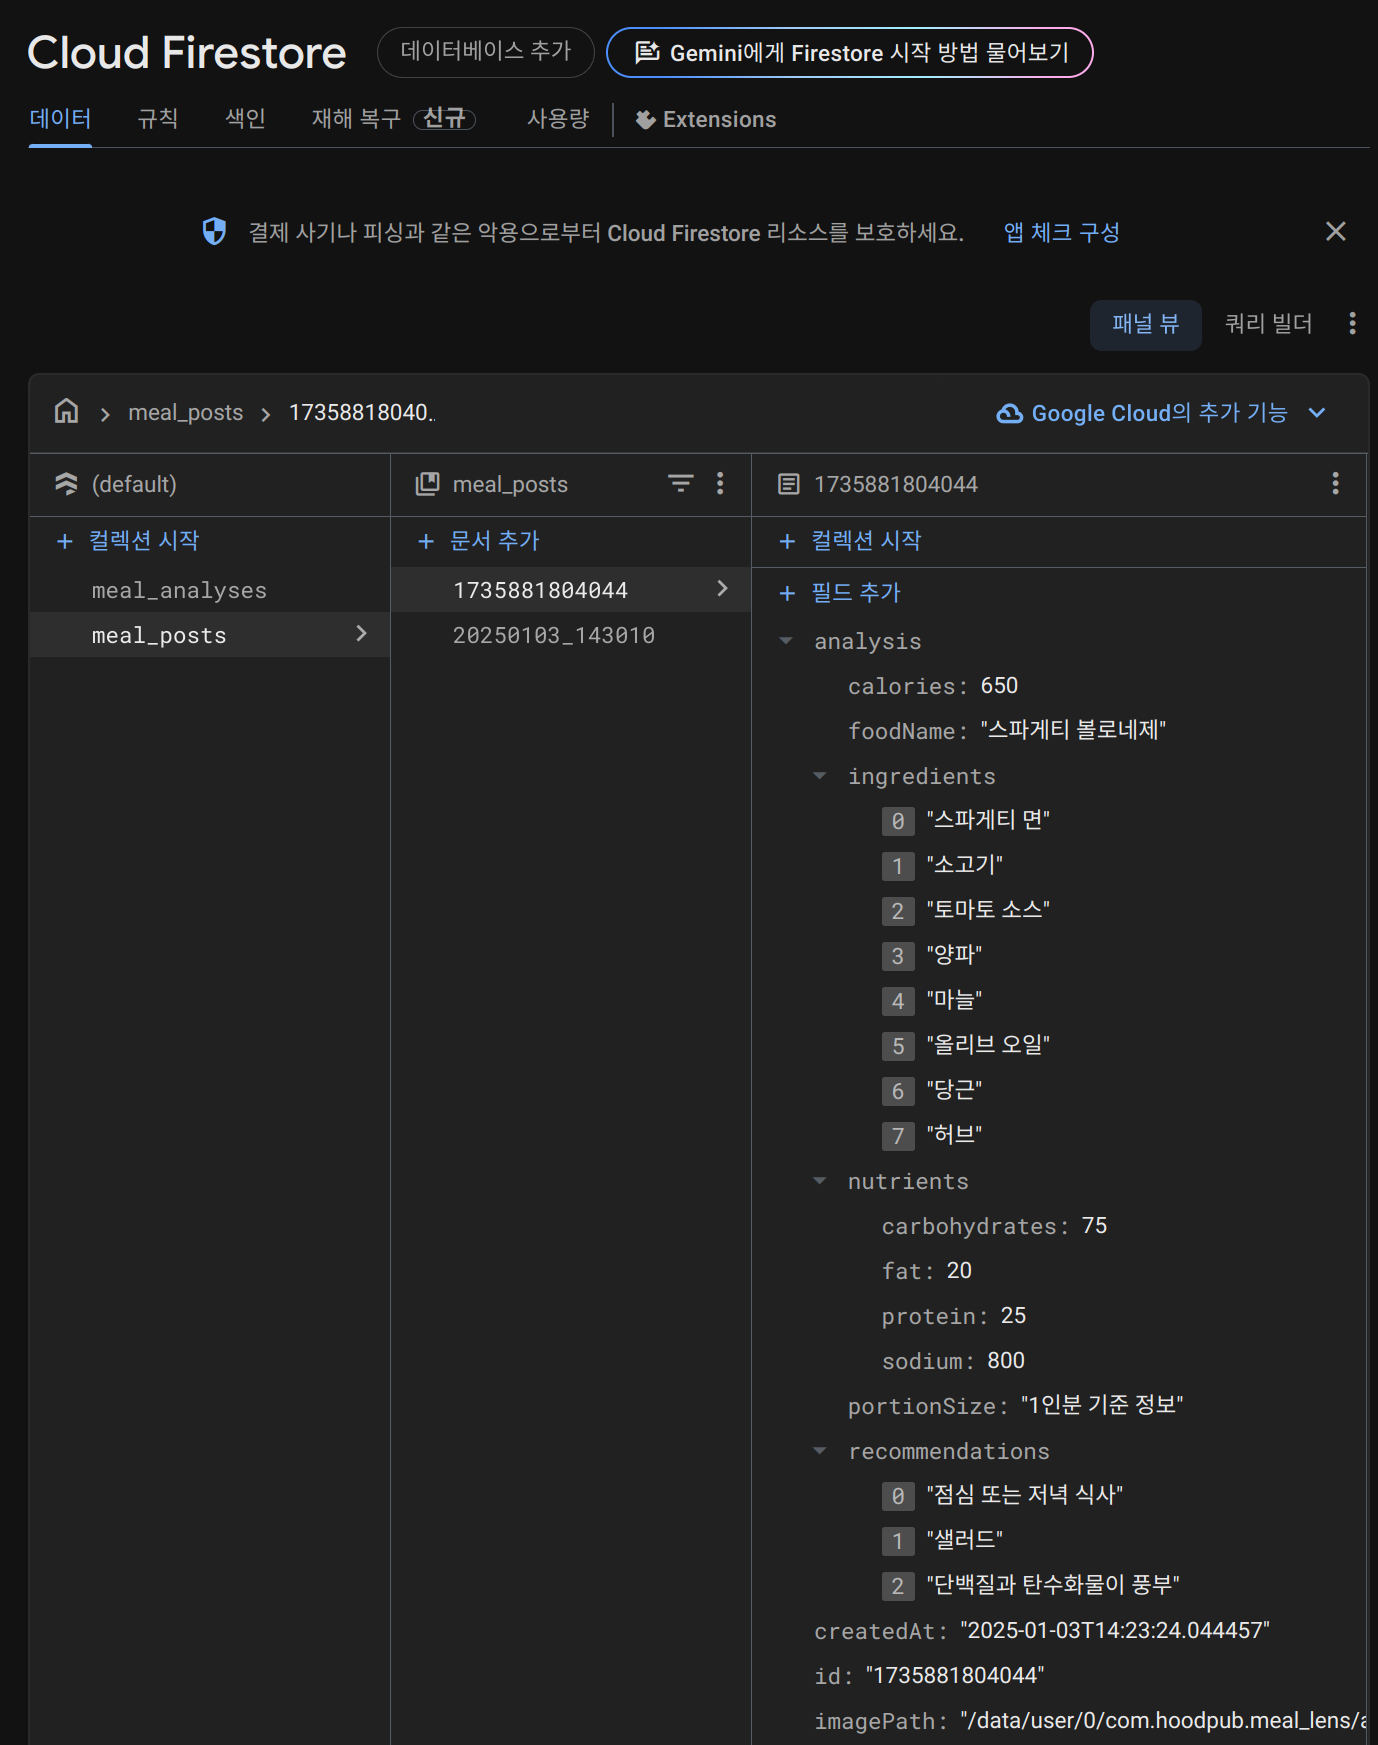Click the chevron beside the meal_posts collection row
This screenshot has height=1745, width=1378.
pyautogui.click(x=361, y=634)
